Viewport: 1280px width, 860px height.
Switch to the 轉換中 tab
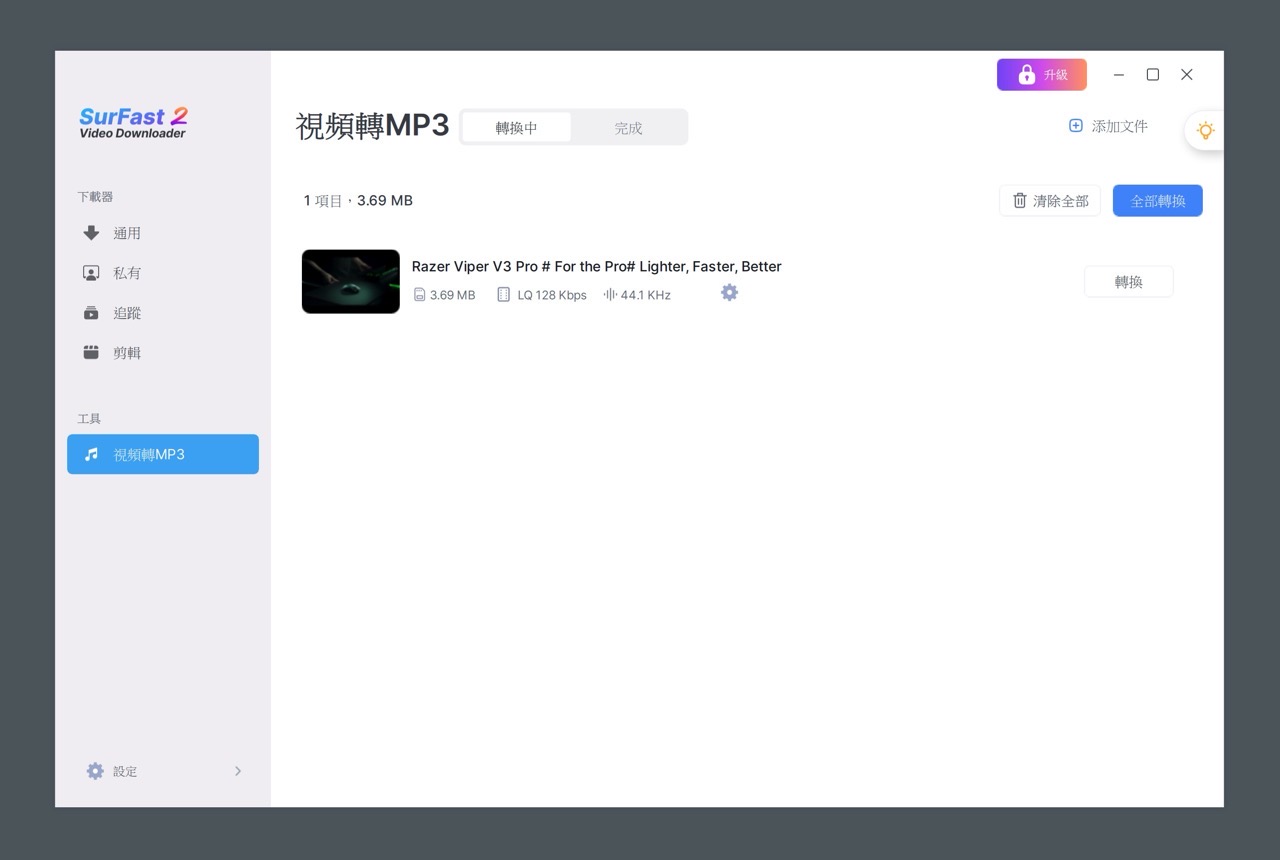(x=516, y=127)
